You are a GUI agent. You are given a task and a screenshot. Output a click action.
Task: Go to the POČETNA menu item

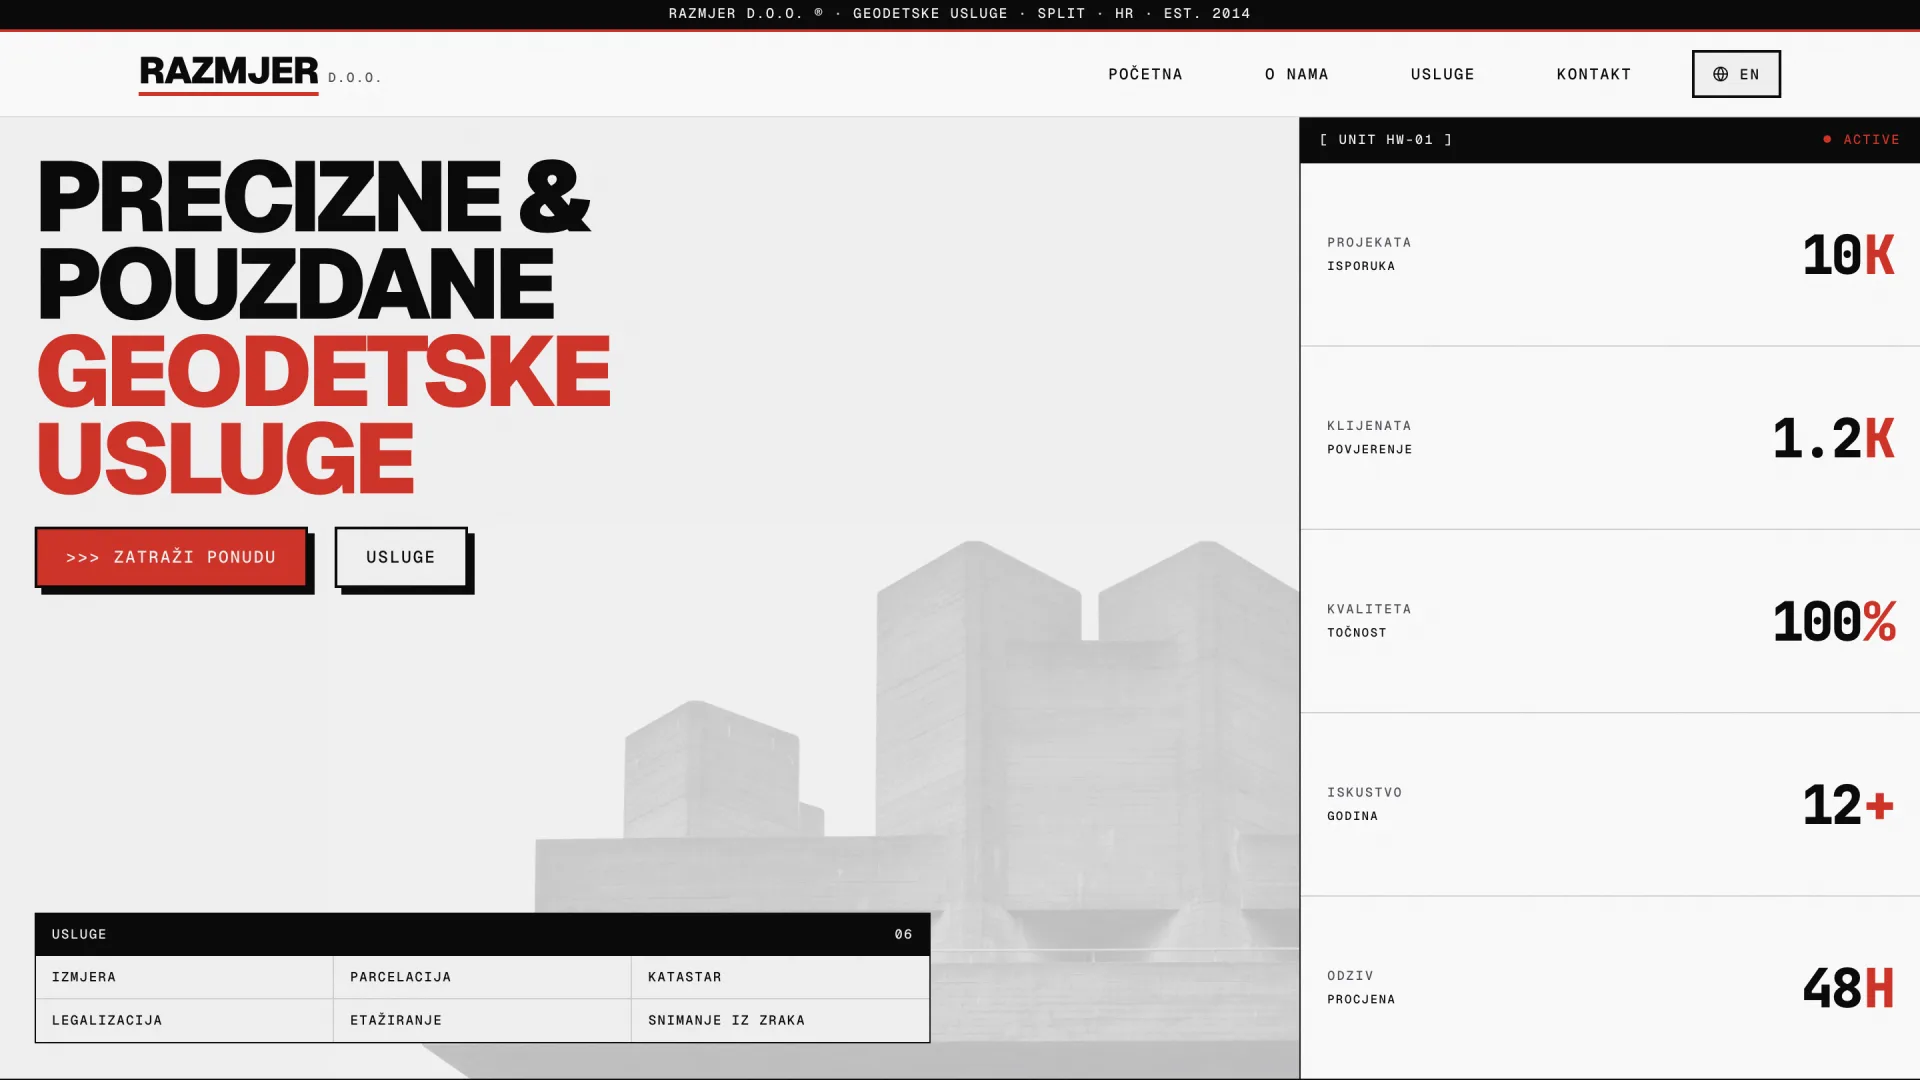point(1145,74)
